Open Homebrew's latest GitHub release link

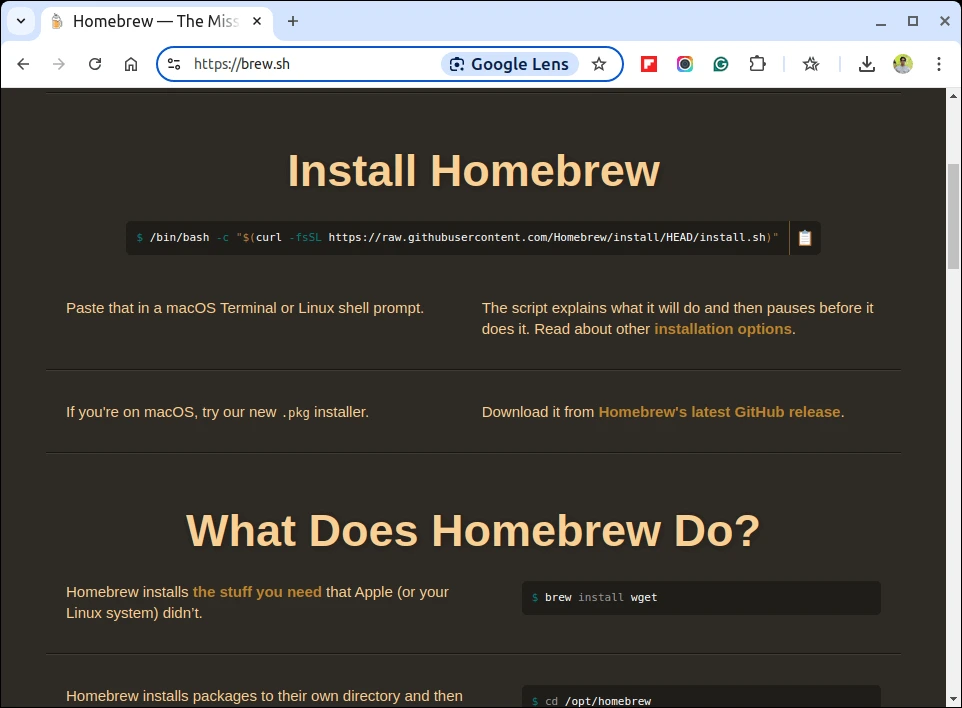(719, 412)
